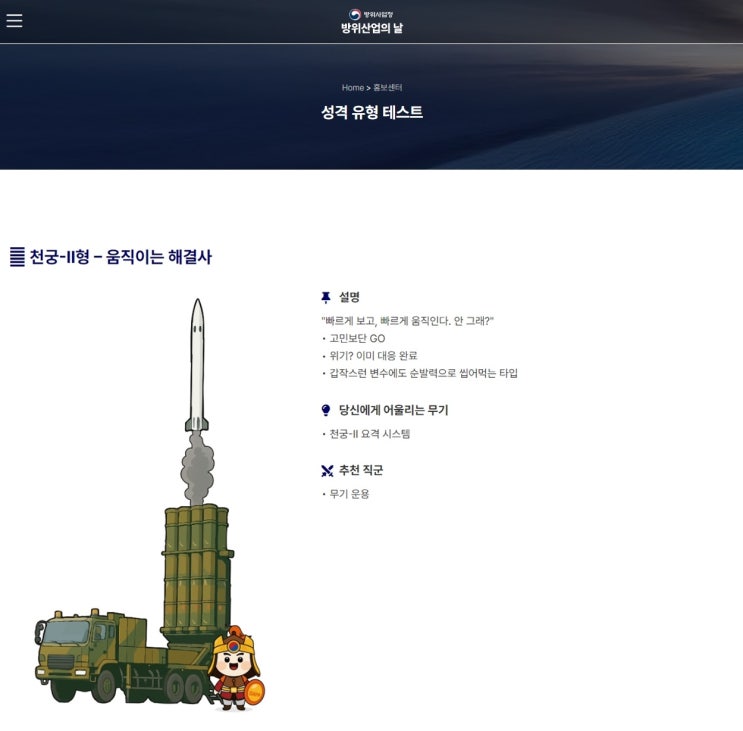The image size is (743, 731).
Task: Click the Home breadcrumb link
Action: pos(353,88)
